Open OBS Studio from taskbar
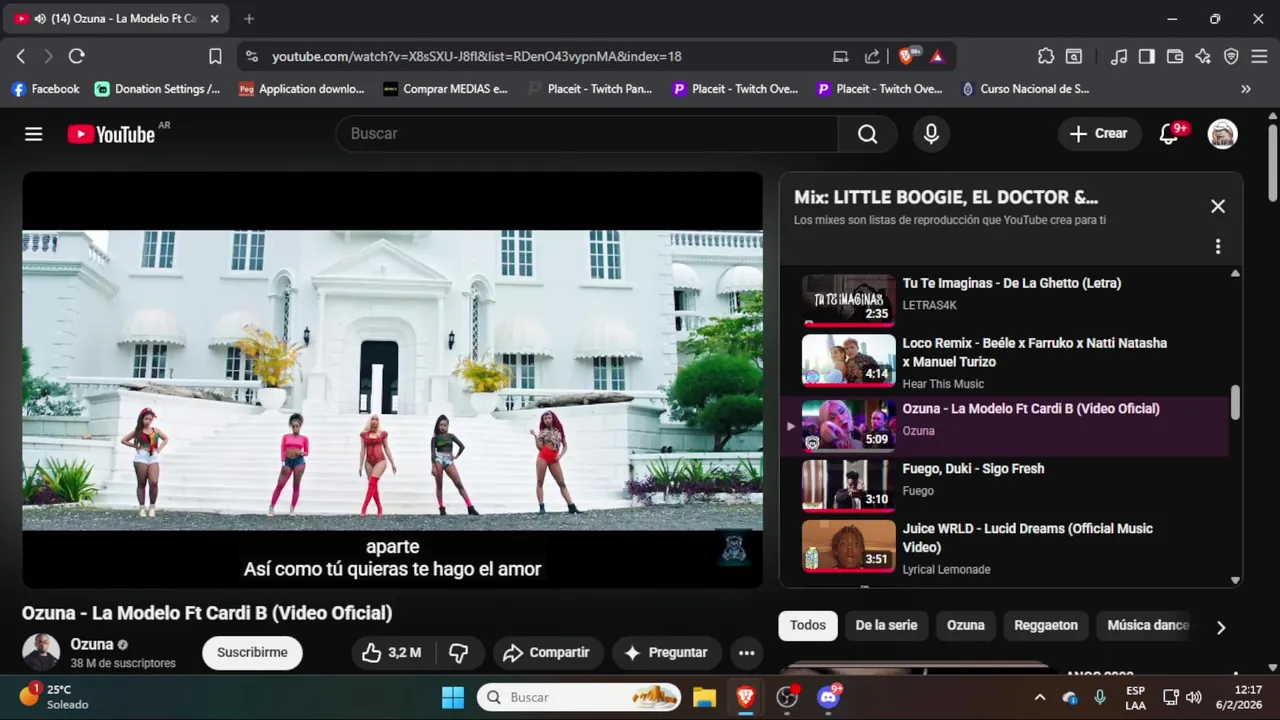Viewport: 1280px width, 720px height. (x=787, y=697)
